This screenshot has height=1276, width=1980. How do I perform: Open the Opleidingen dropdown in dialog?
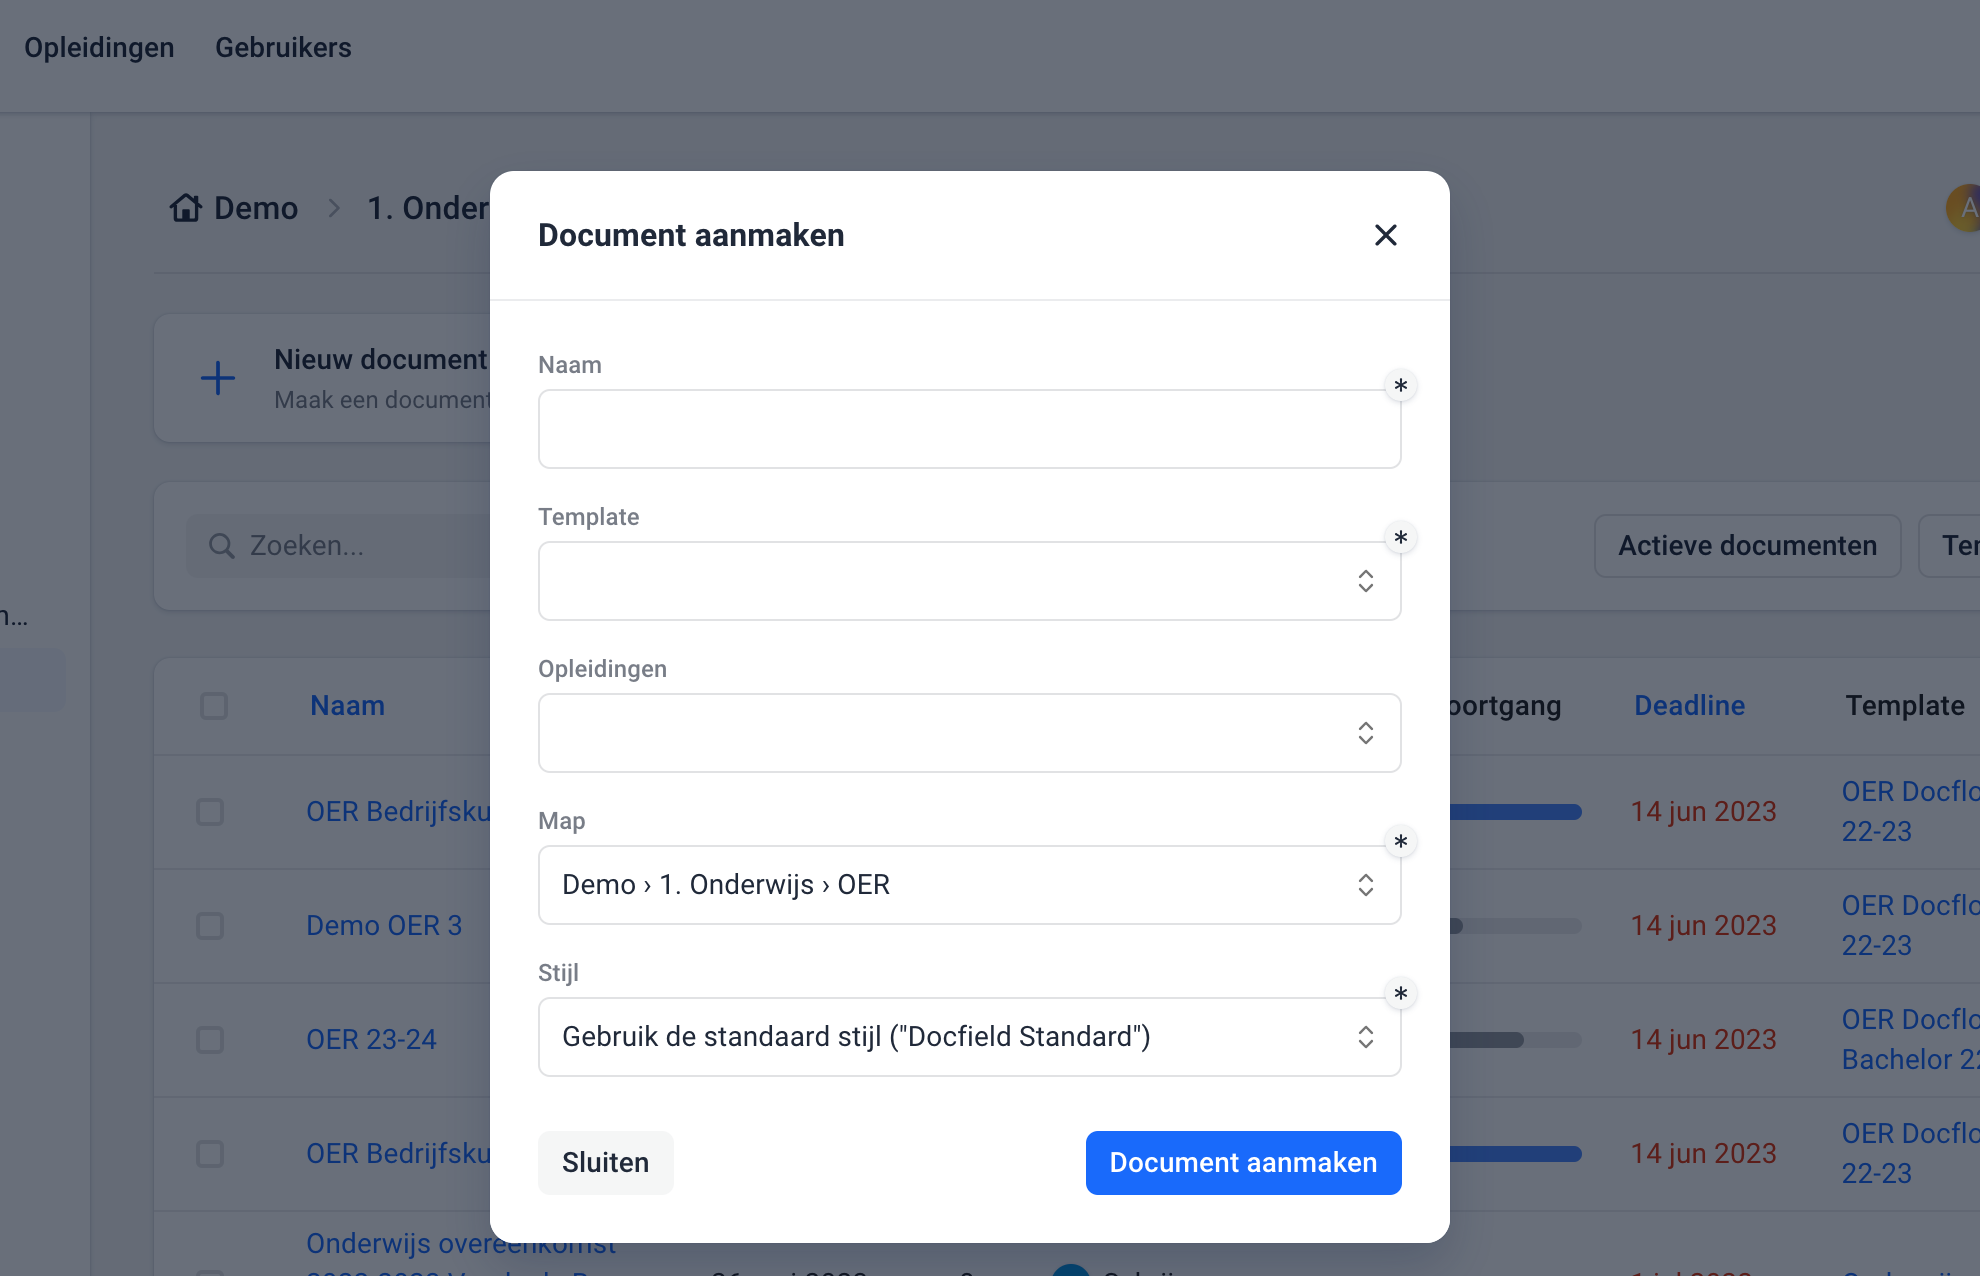point(968,733)
